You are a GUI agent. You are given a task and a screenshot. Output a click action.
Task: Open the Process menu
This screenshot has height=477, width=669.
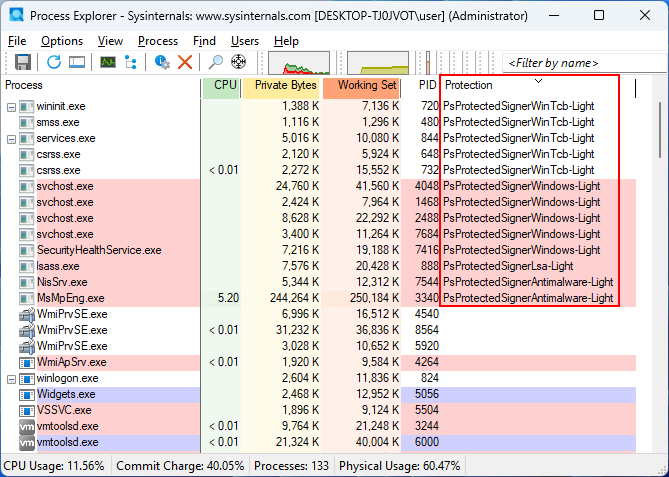(158, 41)
